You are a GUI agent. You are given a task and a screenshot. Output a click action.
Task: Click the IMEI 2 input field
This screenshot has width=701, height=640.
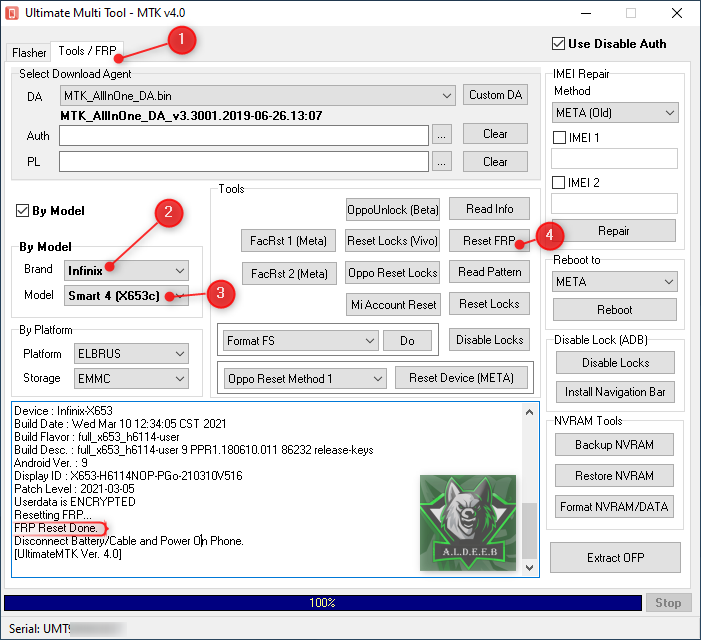[614, 203]
